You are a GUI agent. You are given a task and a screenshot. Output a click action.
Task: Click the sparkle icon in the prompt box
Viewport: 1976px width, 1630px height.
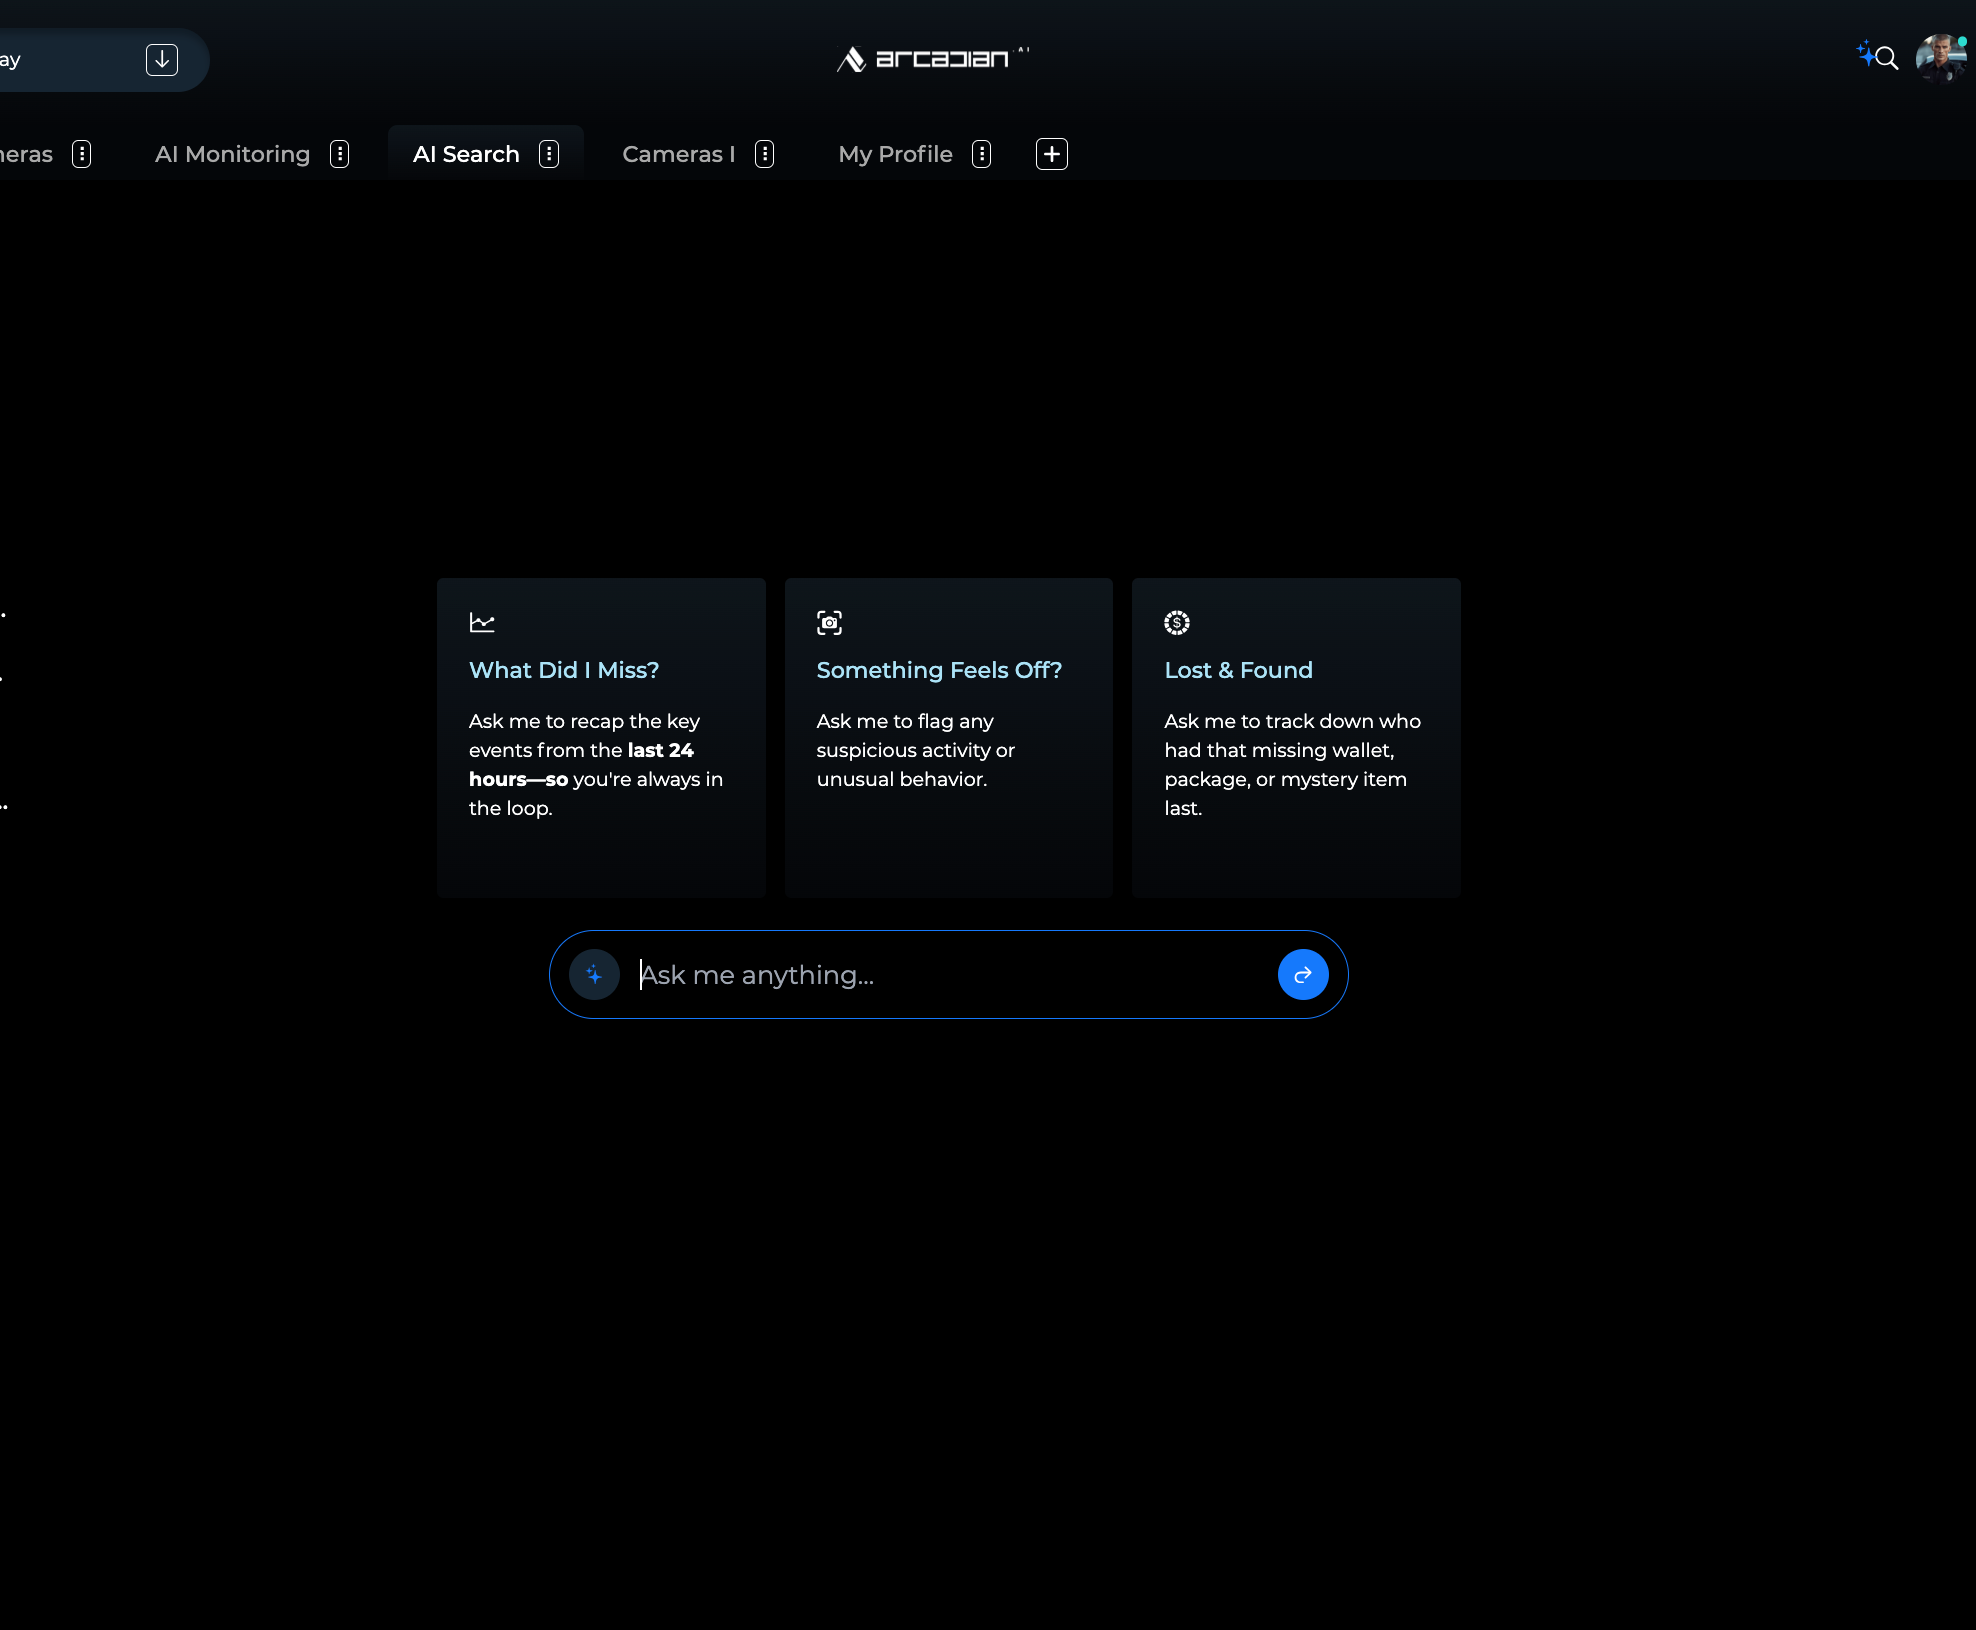pos(594,974)
